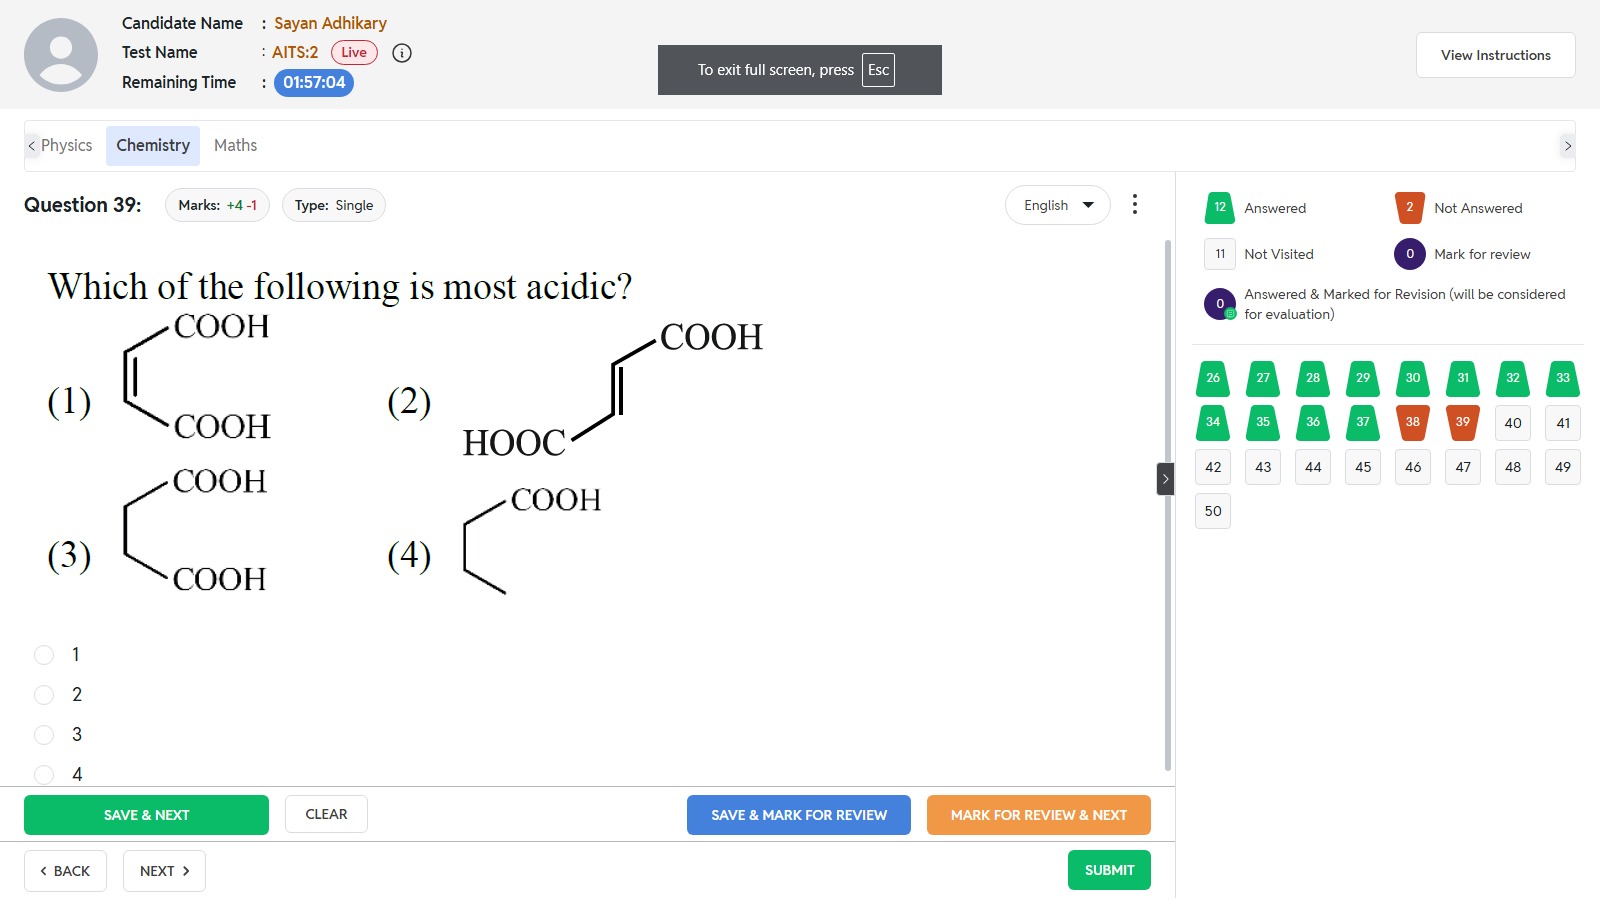
Task: Jump to question 29 in palette
Action: pos(1363,378)
